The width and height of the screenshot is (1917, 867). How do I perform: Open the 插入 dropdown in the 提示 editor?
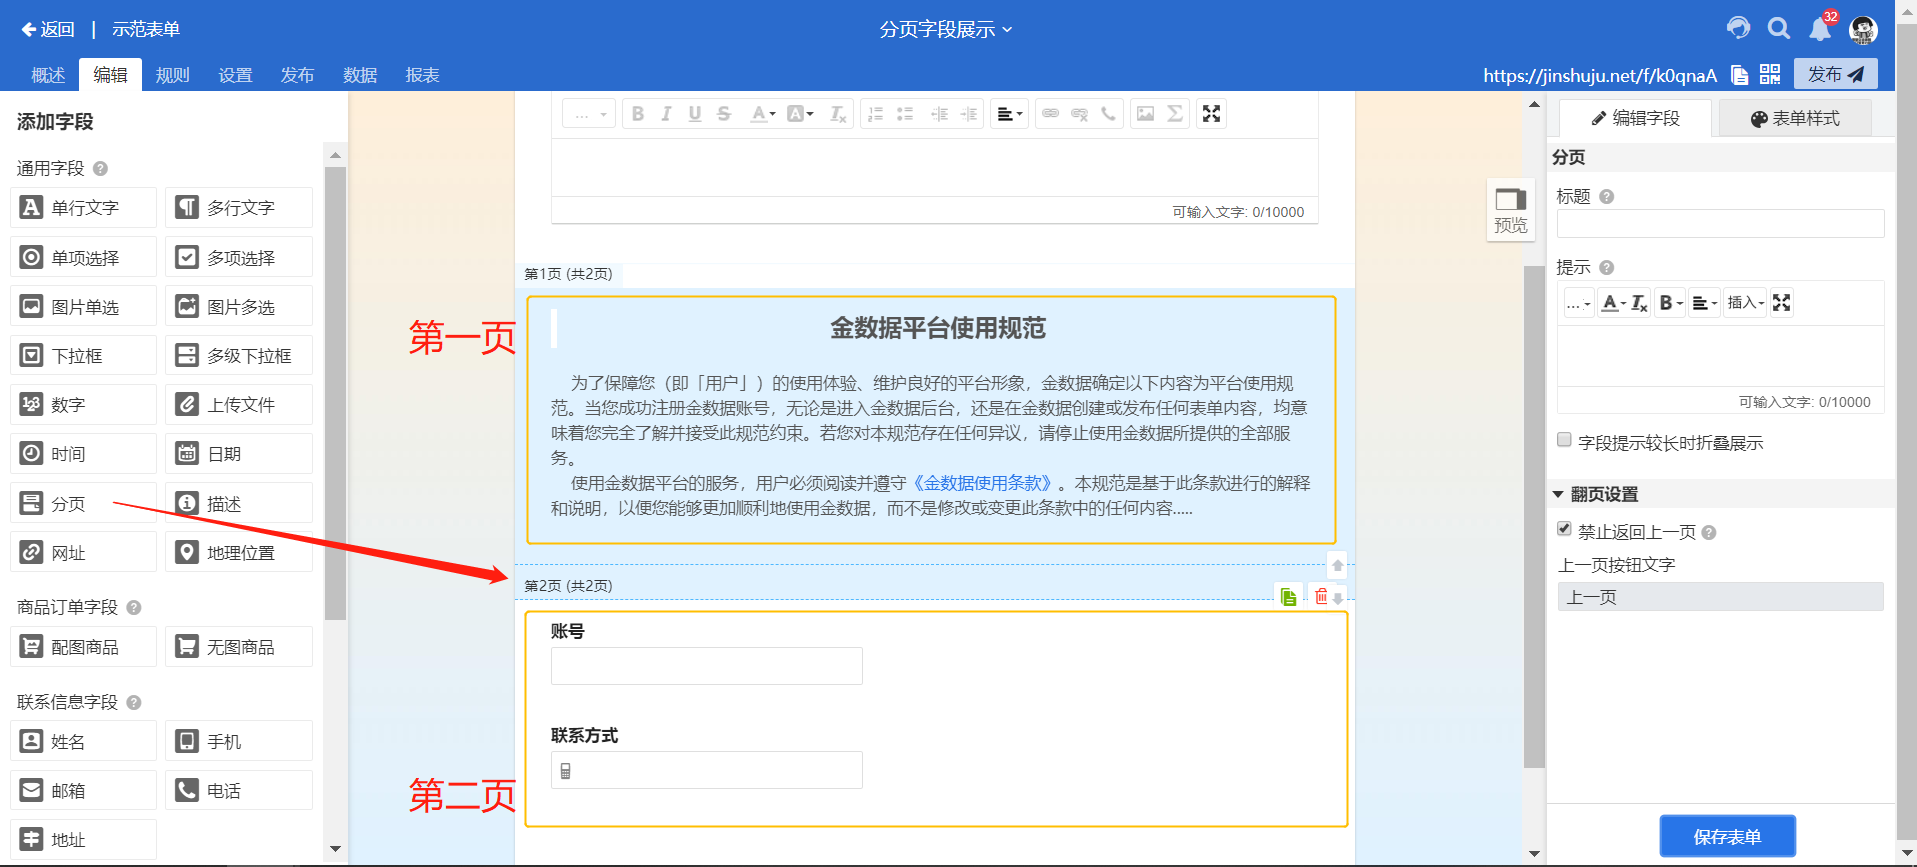(x=1746, y=303)
